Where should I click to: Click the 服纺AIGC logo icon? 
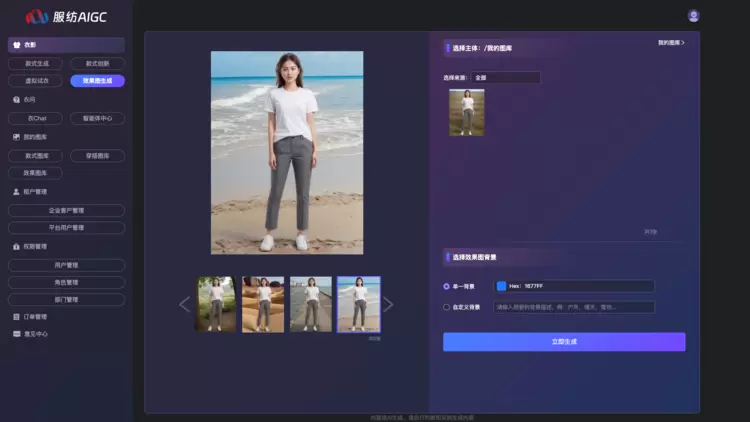tap(37, 16)
